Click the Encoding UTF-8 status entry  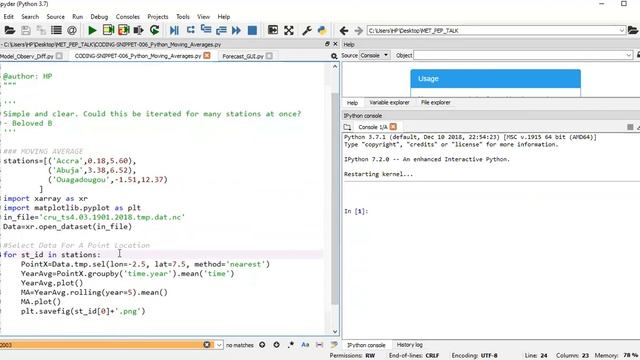[x=474, y=356]
